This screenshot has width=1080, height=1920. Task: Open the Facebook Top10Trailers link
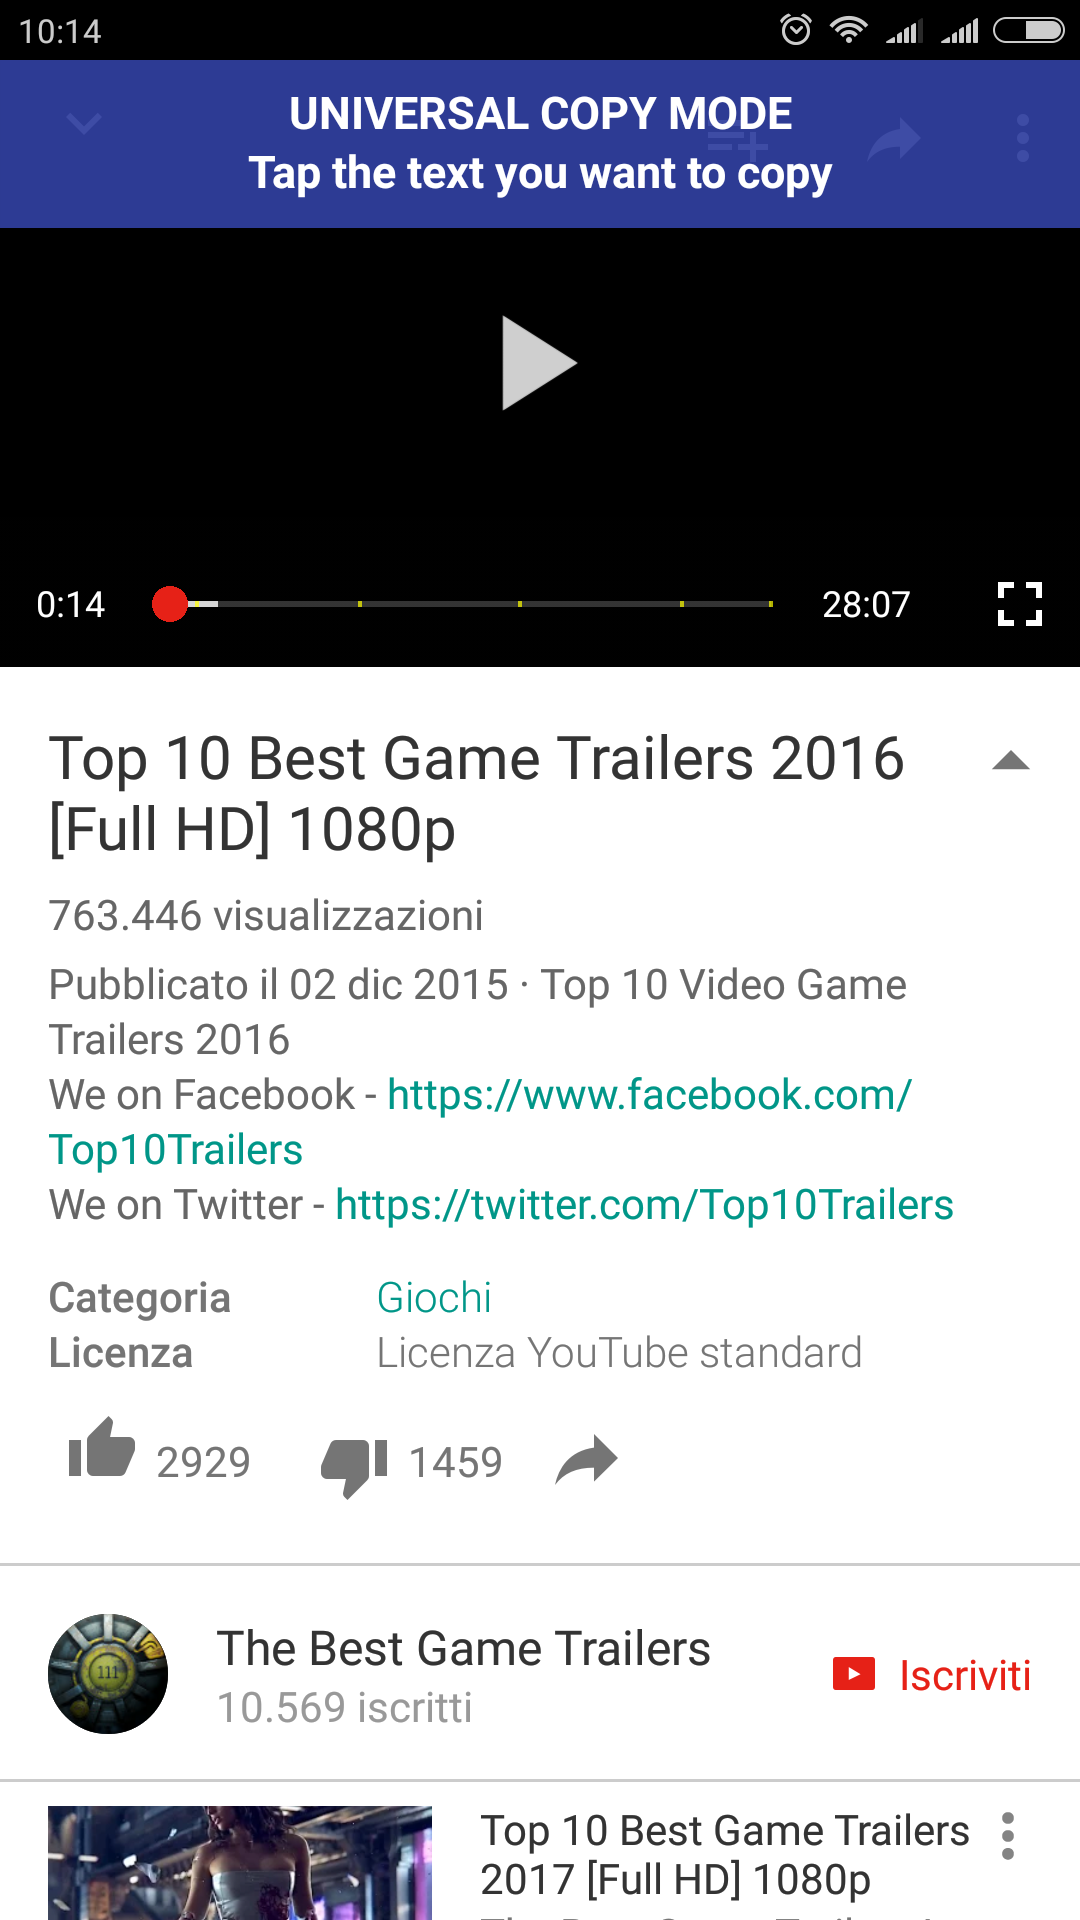481,1122
